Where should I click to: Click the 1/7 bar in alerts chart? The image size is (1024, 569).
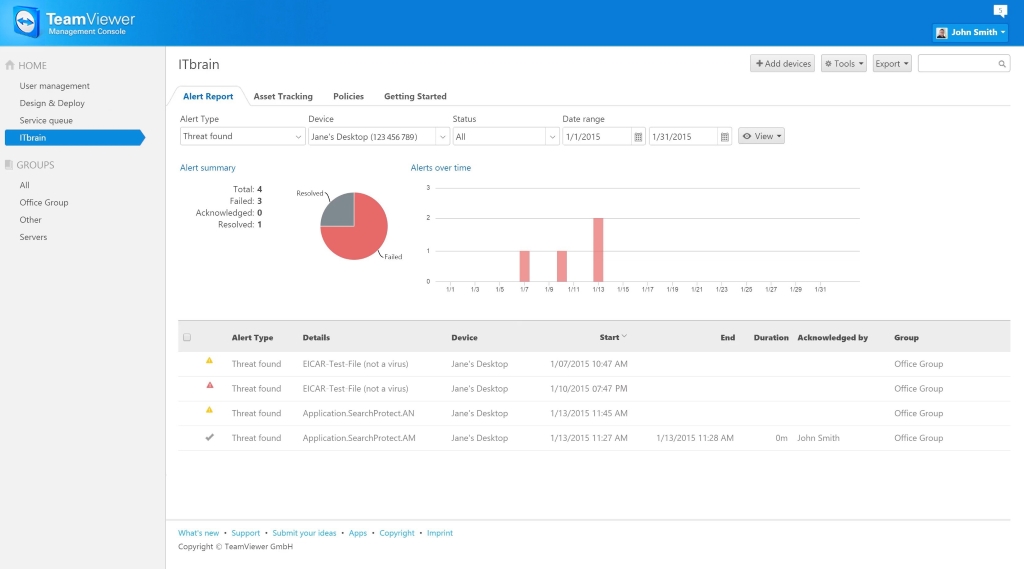tap(524, 266)
